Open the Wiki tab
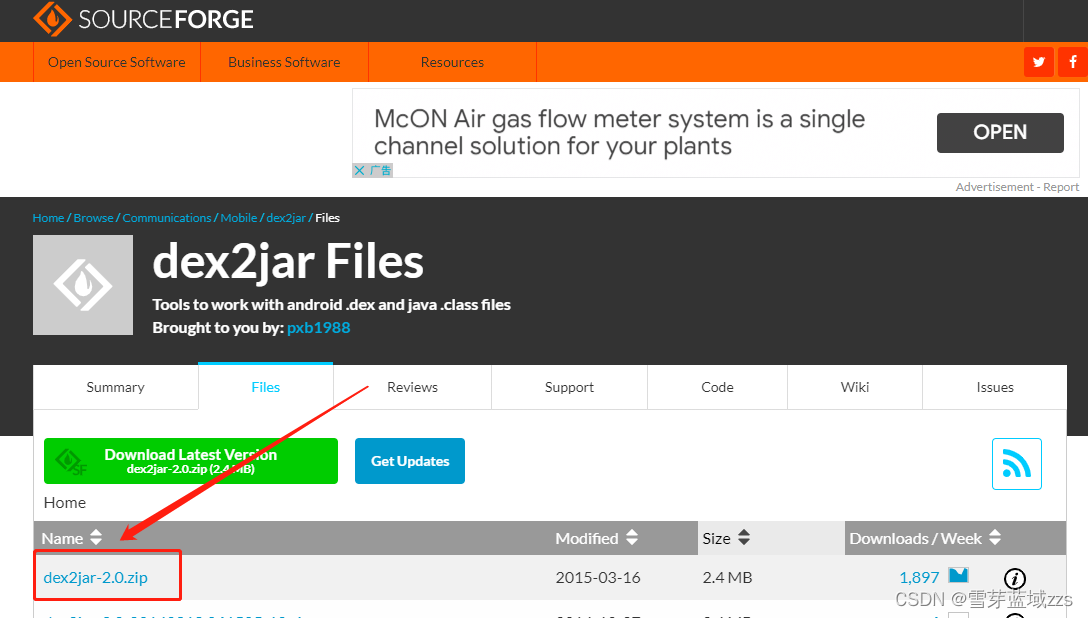Image resolution: width=1088 pixels, height=618 pixels. 855,387
